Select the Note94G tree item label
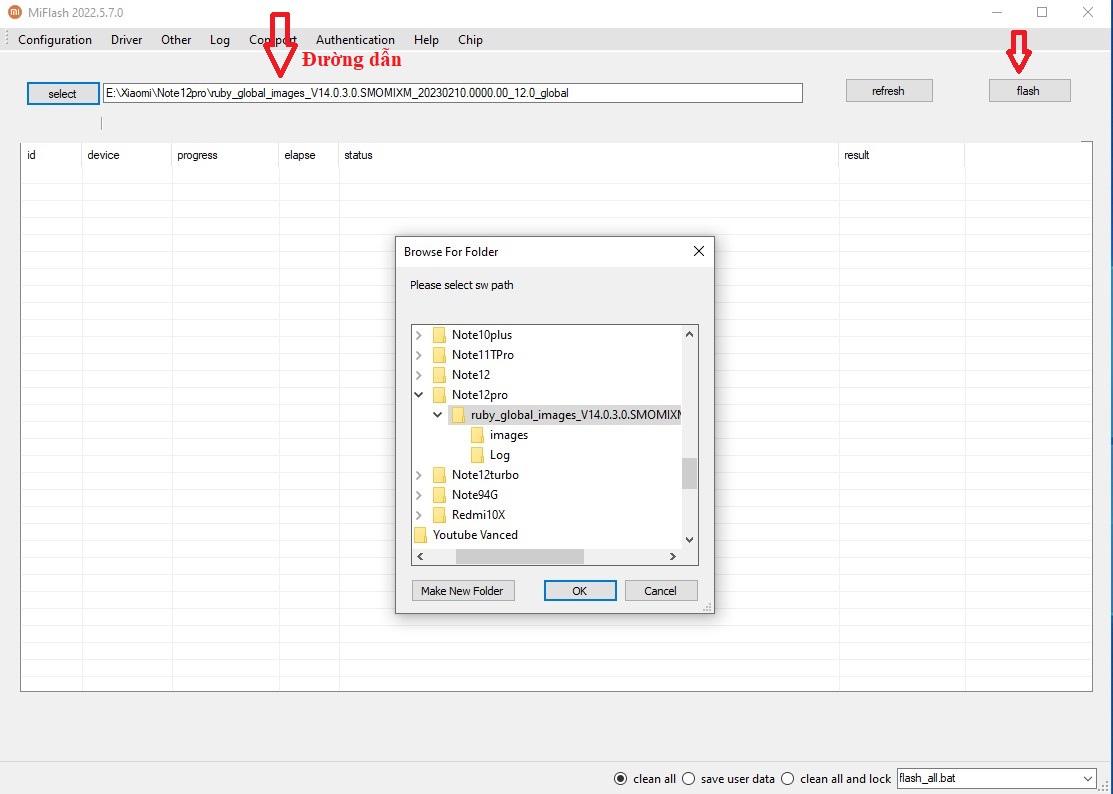This screenshot has height=794, width=1113. pyautogui.click(x=475, y=495)
